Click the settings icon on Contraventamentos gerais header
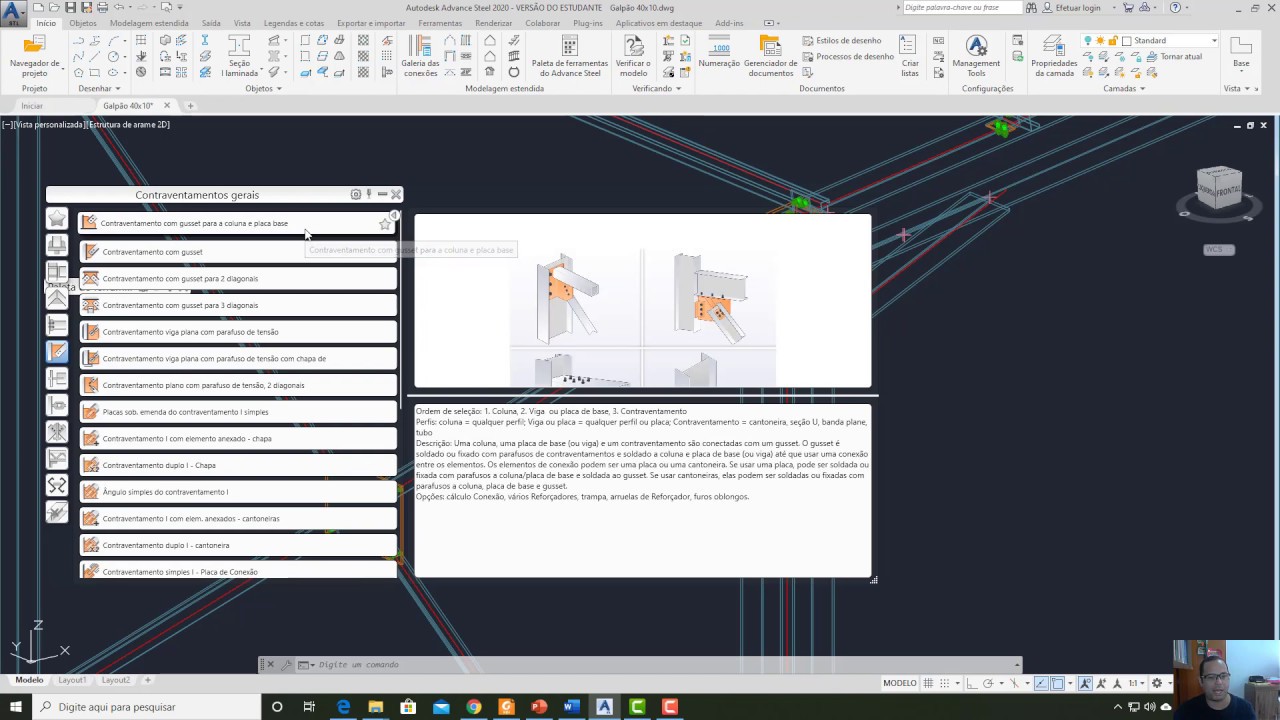Image resolution: width=1280 pixels, height=720 pixels. pos(355,195)
